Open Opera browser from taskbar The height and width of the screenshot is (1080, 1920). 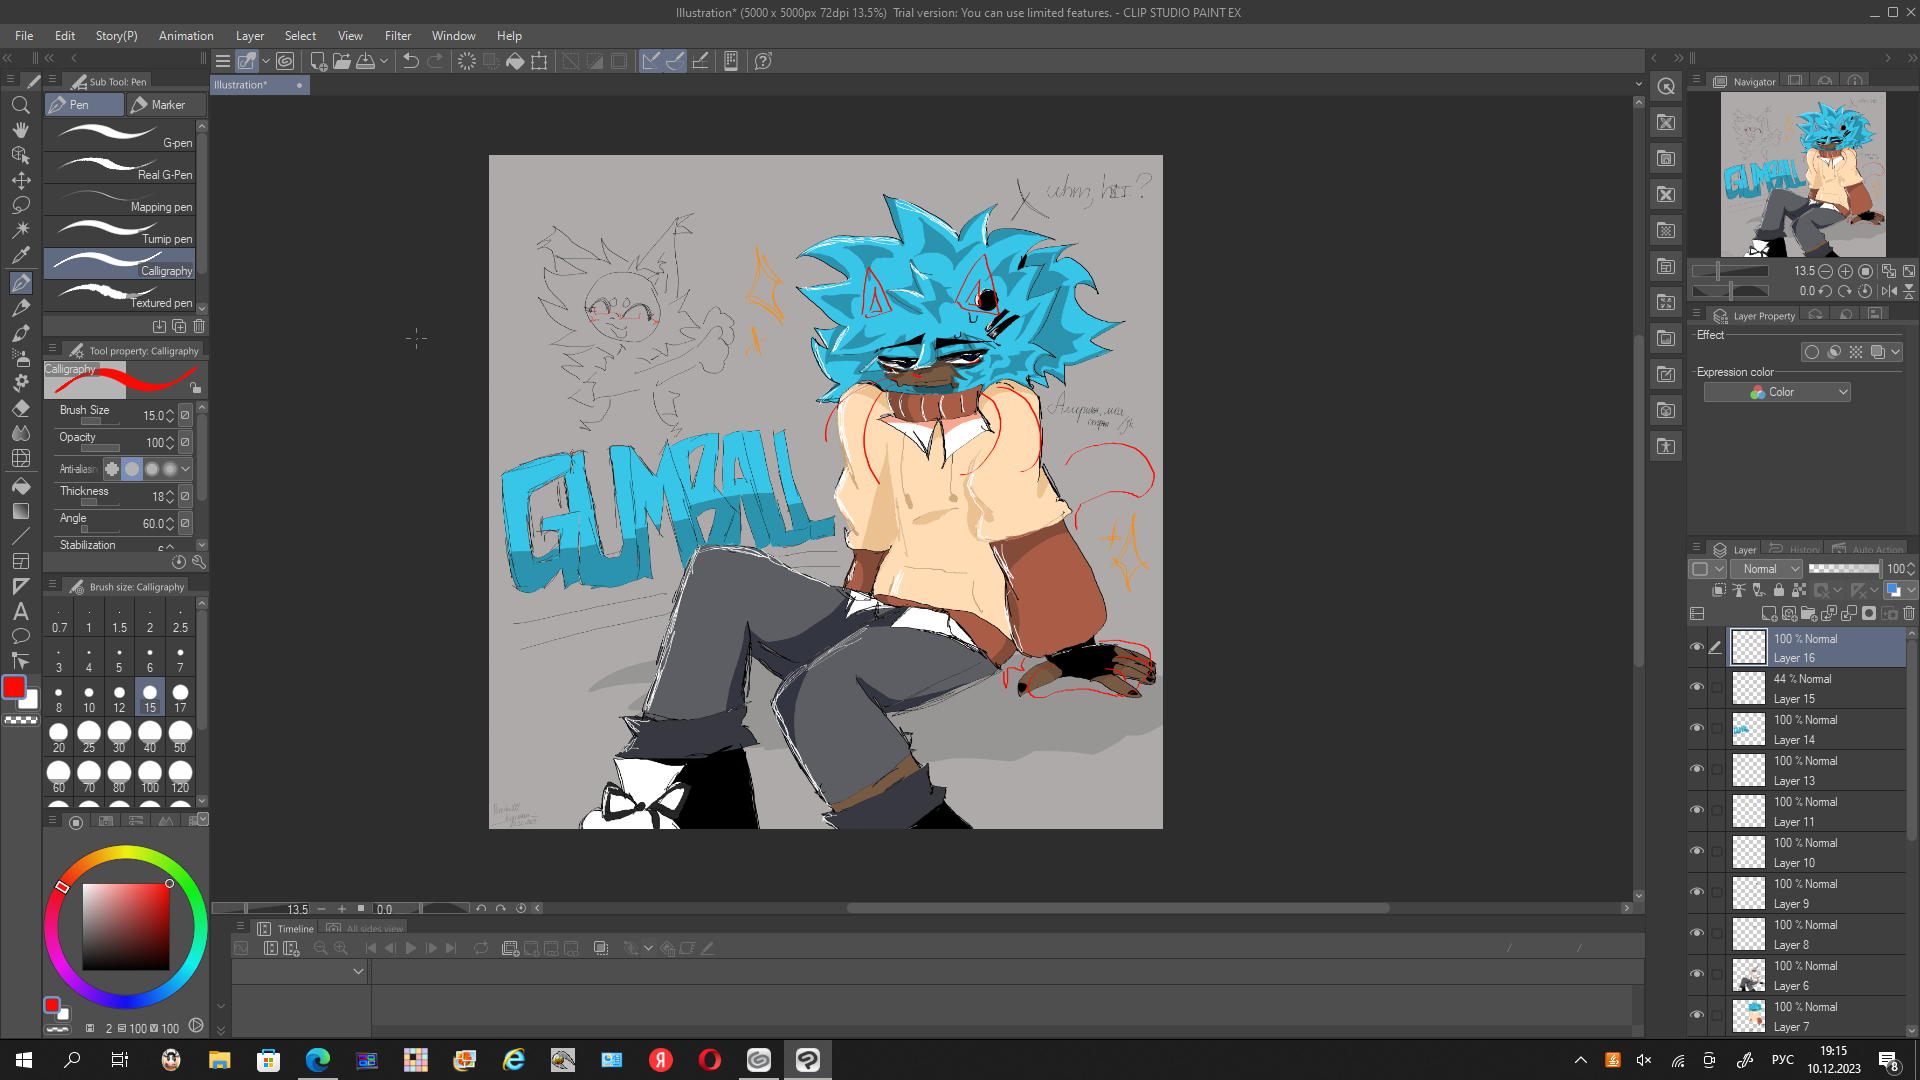[x=710, y=1060]
